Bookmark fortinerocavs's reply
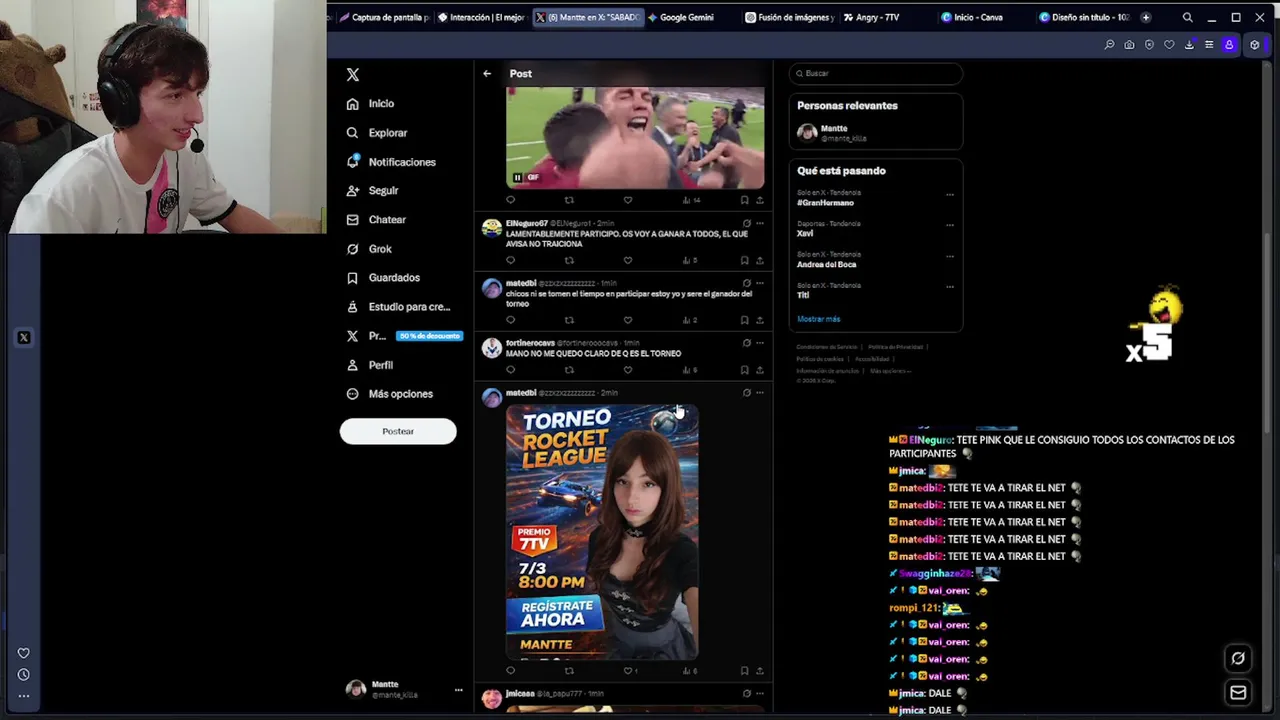The image size is (1280, 720). 744,370
